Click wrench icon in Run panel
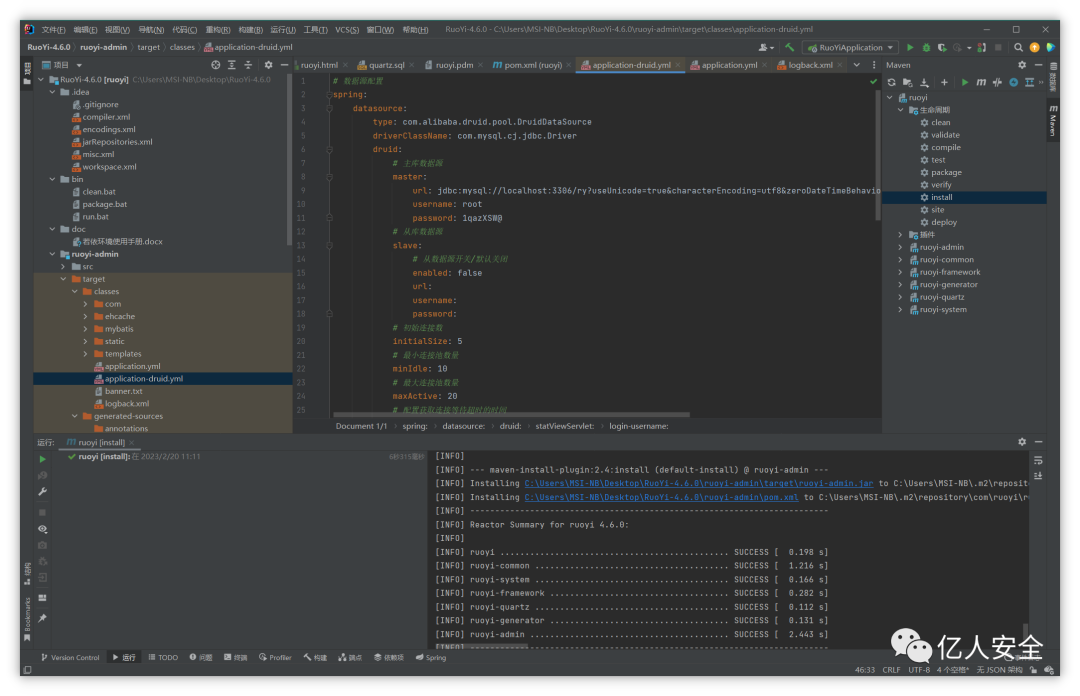Viewport: 1080px width, 696px height. tap(43, 492)
